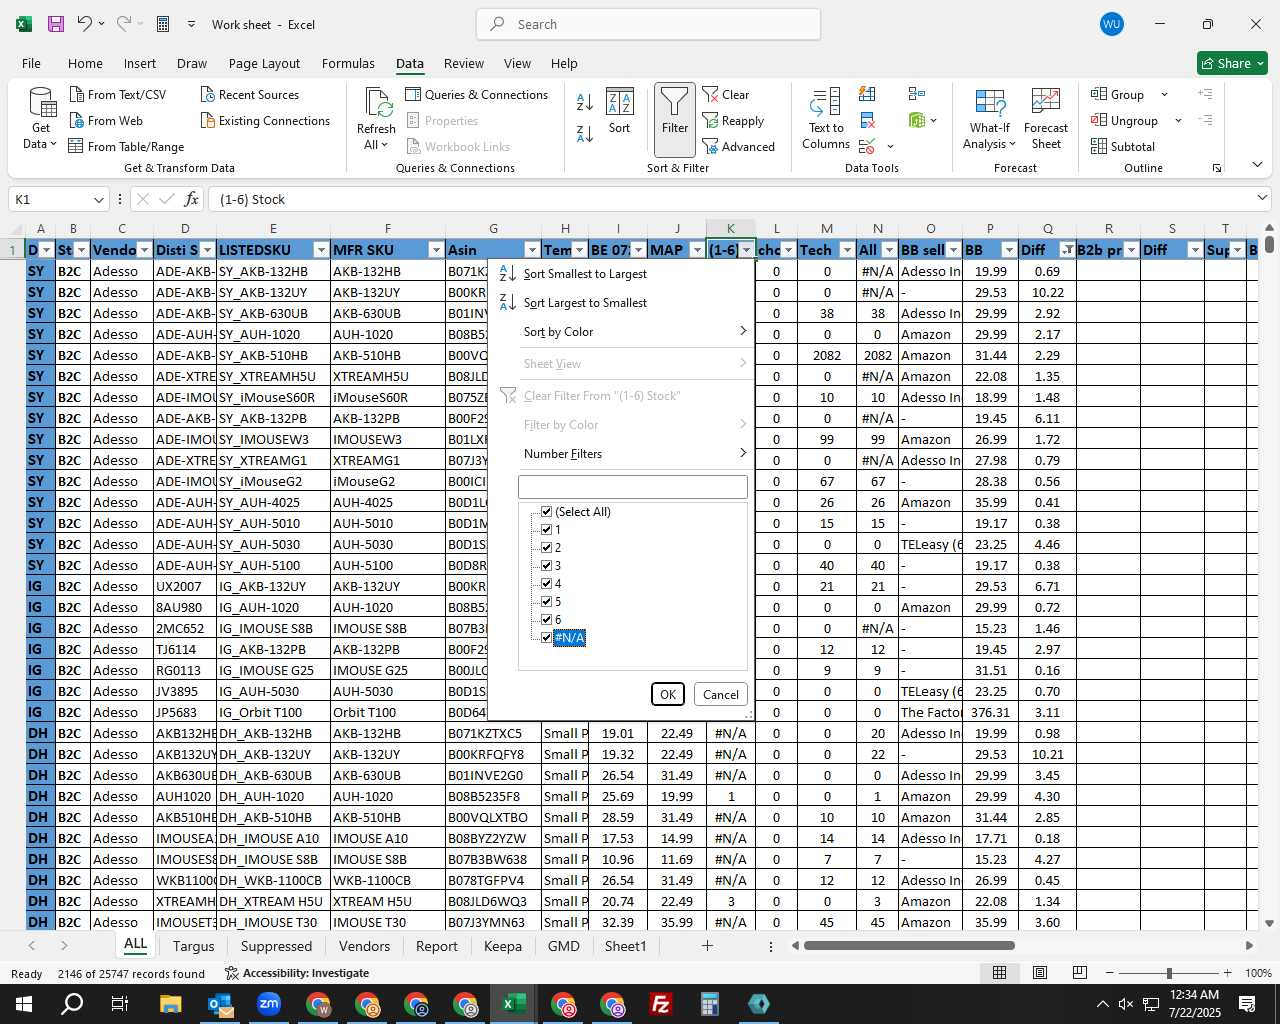
Task: Click the Undo arrow icon
Action: 85,24
